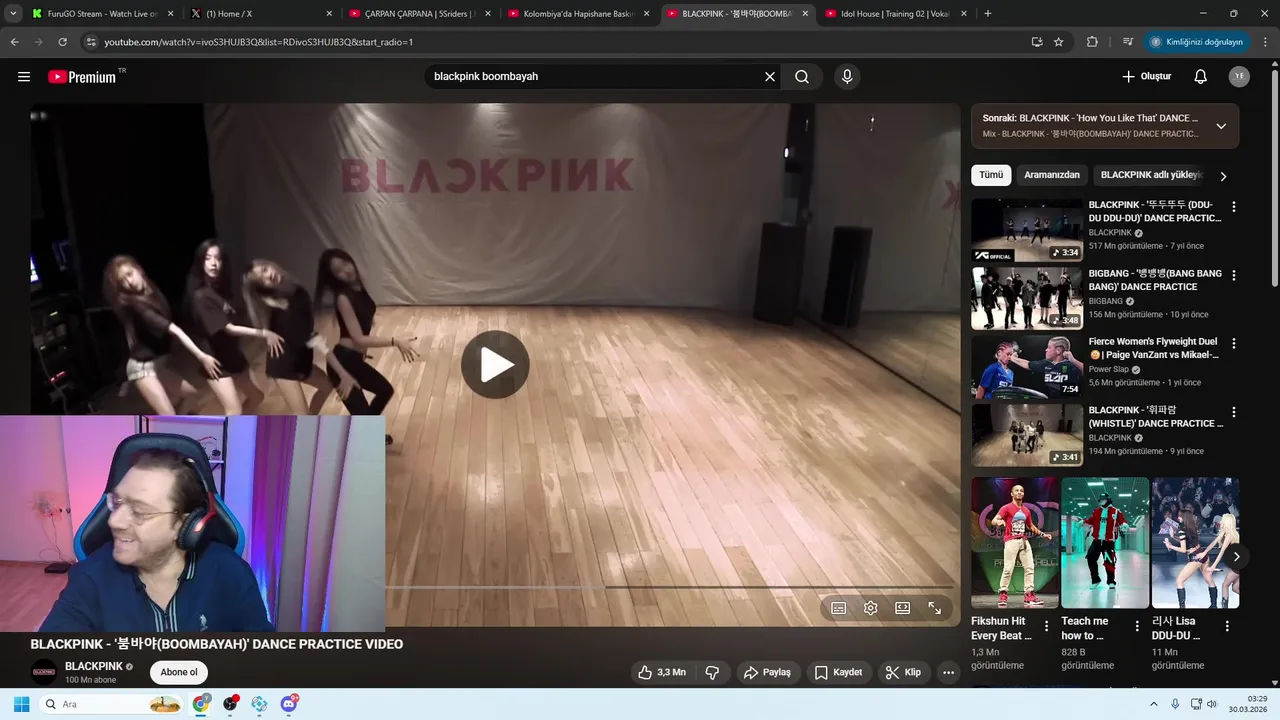This screenshot has height=720, width=1280.
Task: Open Discord from the taskbar
Action: (x=289, y=704)
